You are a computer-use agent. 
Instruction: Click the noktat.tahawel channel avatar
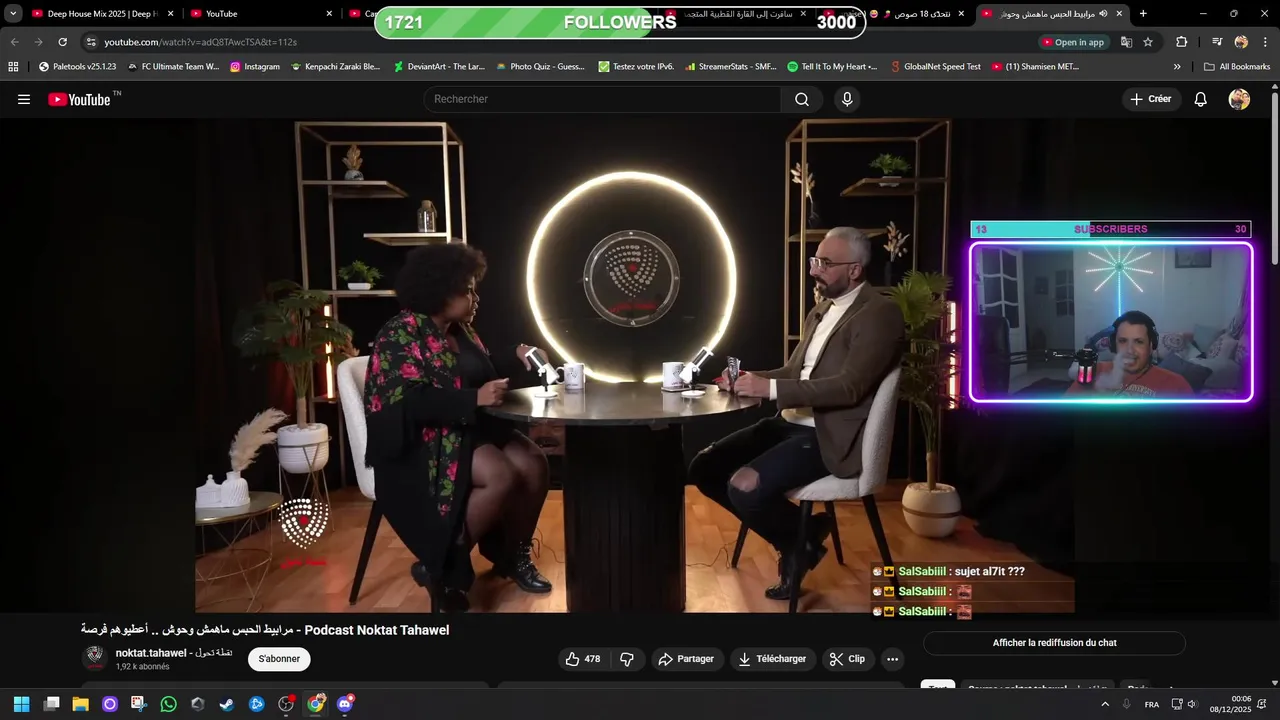click(x=95, y=658)
